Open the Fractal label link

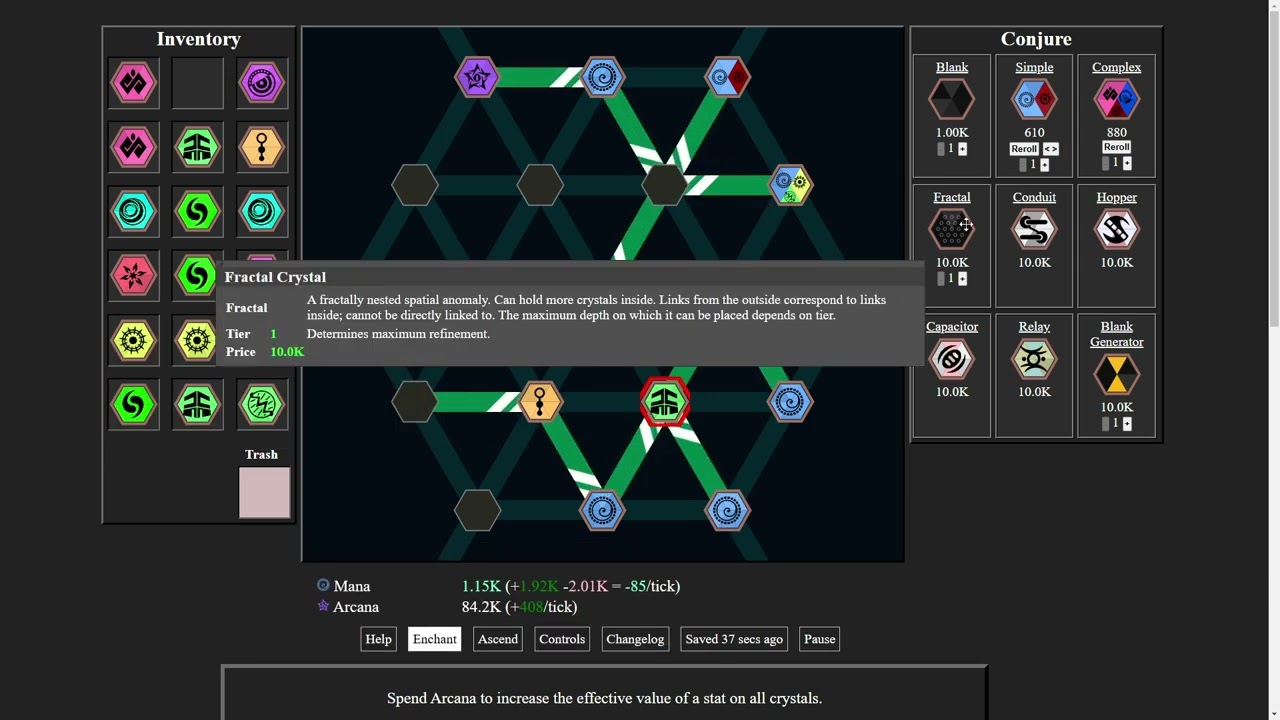pyautogui.click(x=952, y=197)
